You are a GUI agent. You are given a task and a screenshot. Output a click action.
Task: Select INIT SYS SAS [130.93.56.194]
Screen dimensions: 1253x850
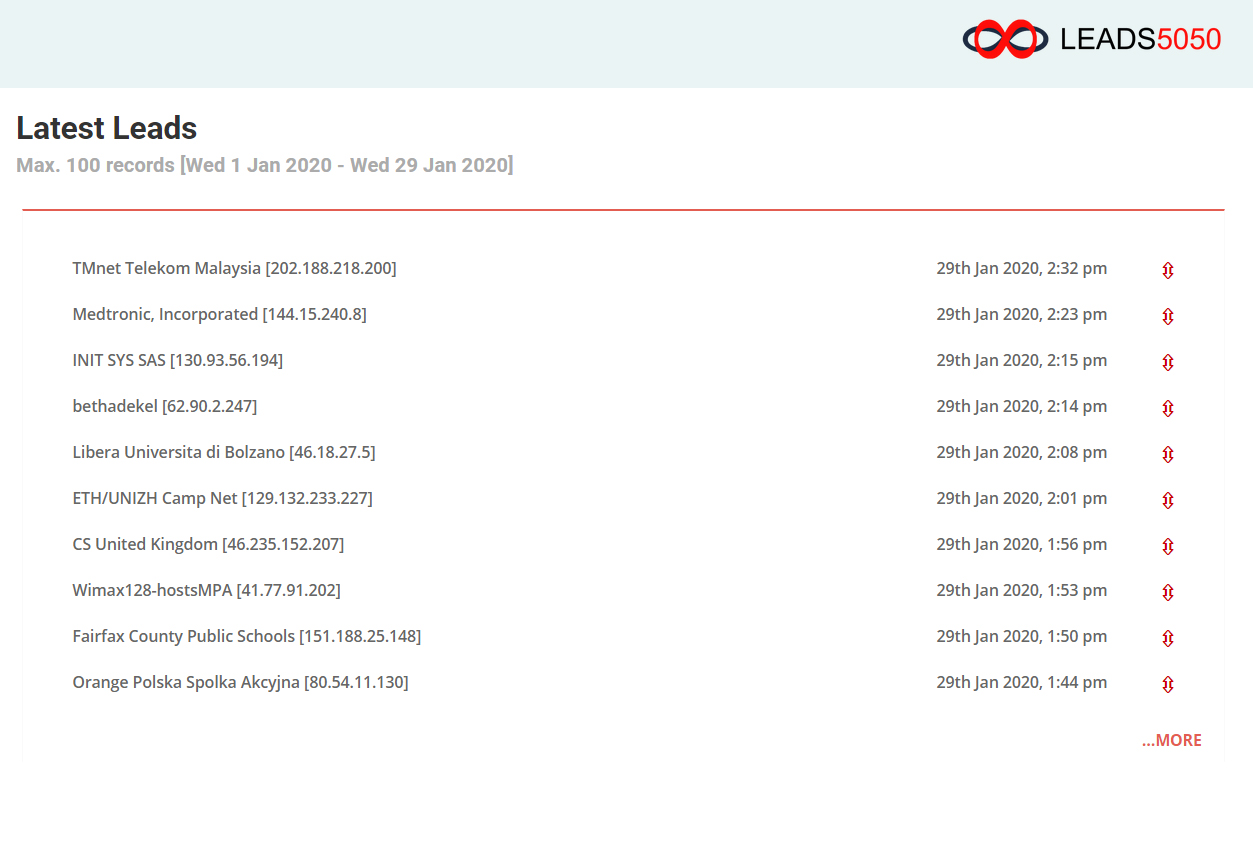point(177,360)
